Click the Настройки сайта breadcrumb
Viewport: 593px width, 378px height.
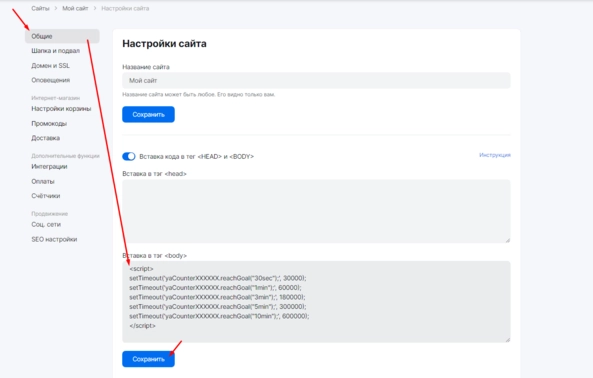pos(125,8)
